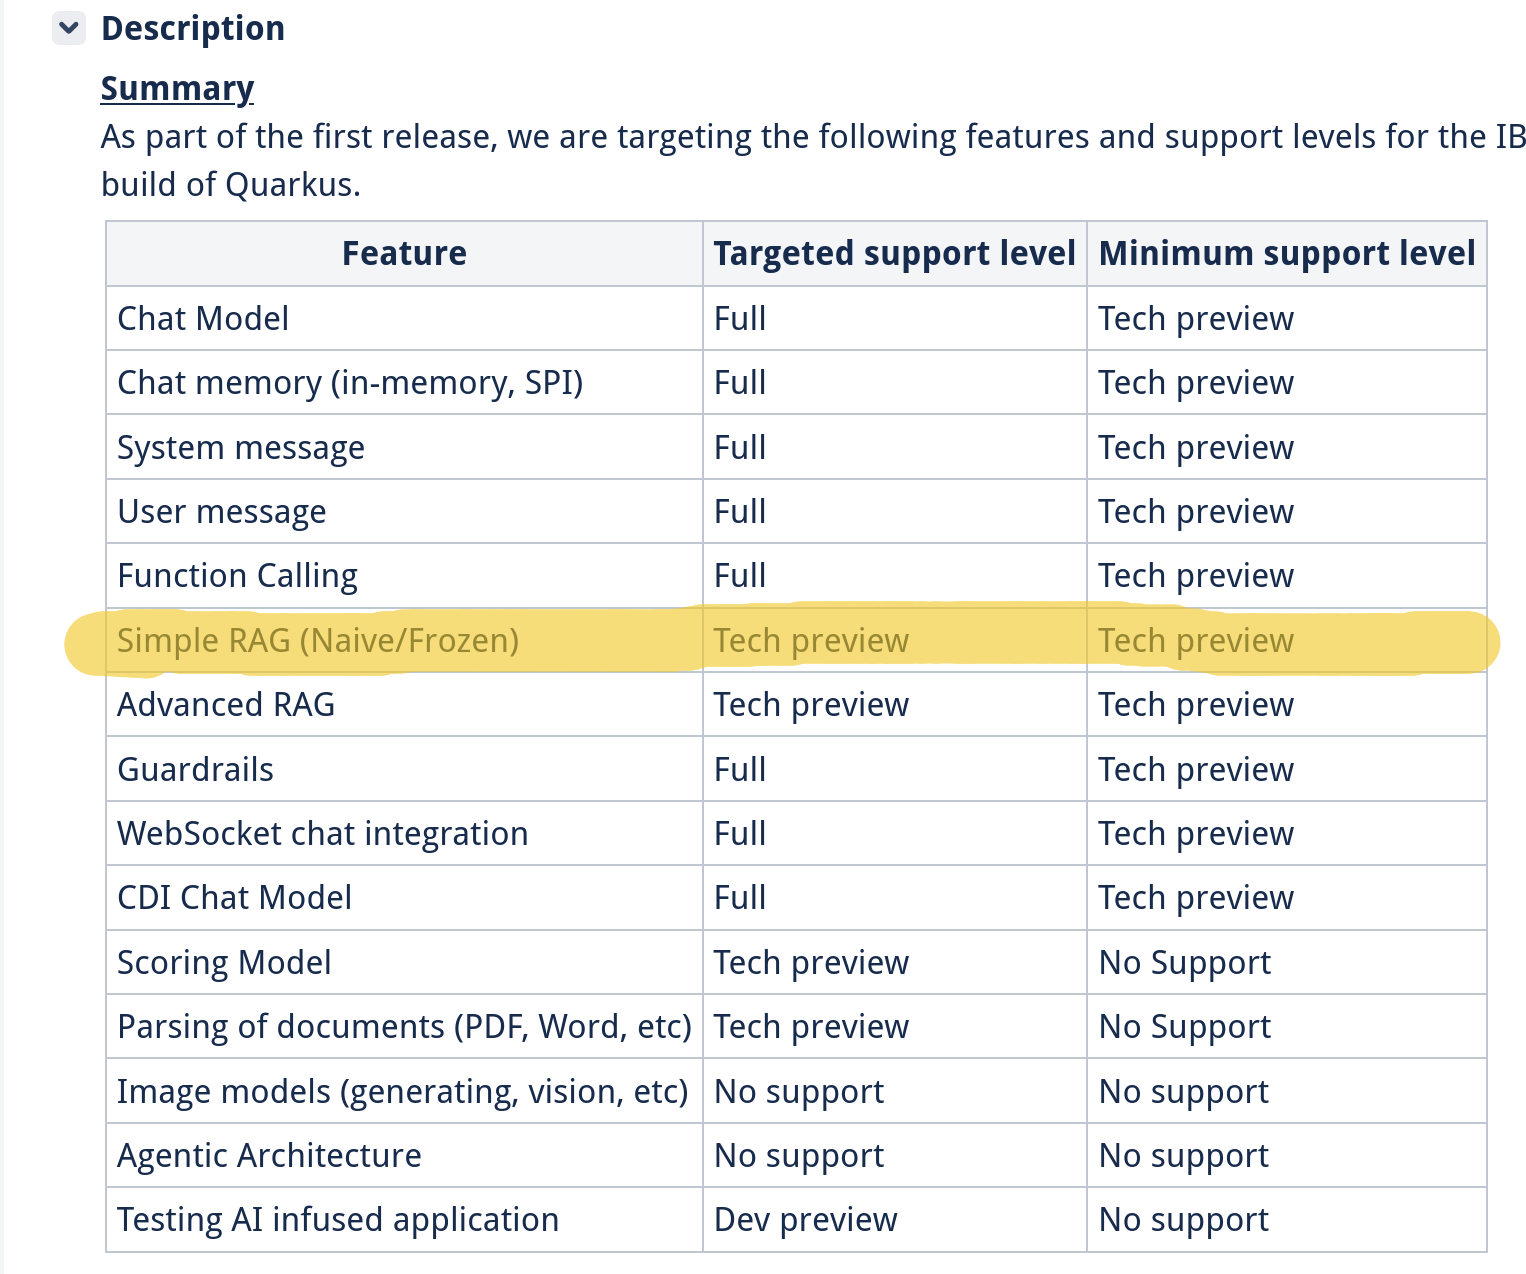The image size is (1526, 1274).
Task: Click the Description section heading
Action: click(193, 28)
